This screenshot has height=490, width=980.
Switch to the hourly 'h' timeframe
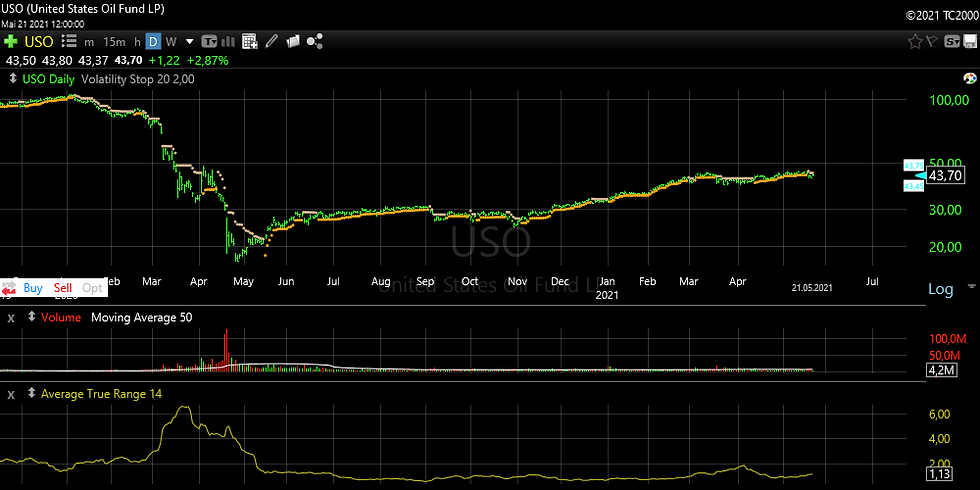pos(137,42)
